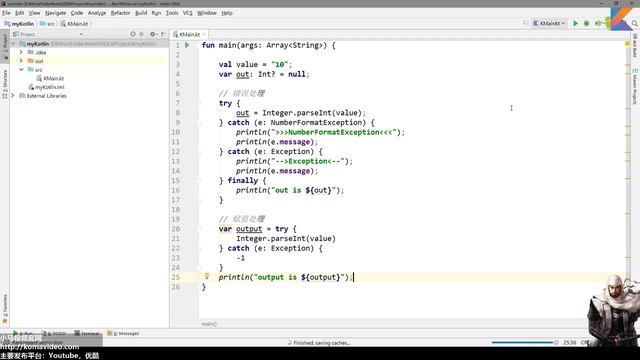Open the TODO tool window
640x360 pixels.
(x=55, y=333)
